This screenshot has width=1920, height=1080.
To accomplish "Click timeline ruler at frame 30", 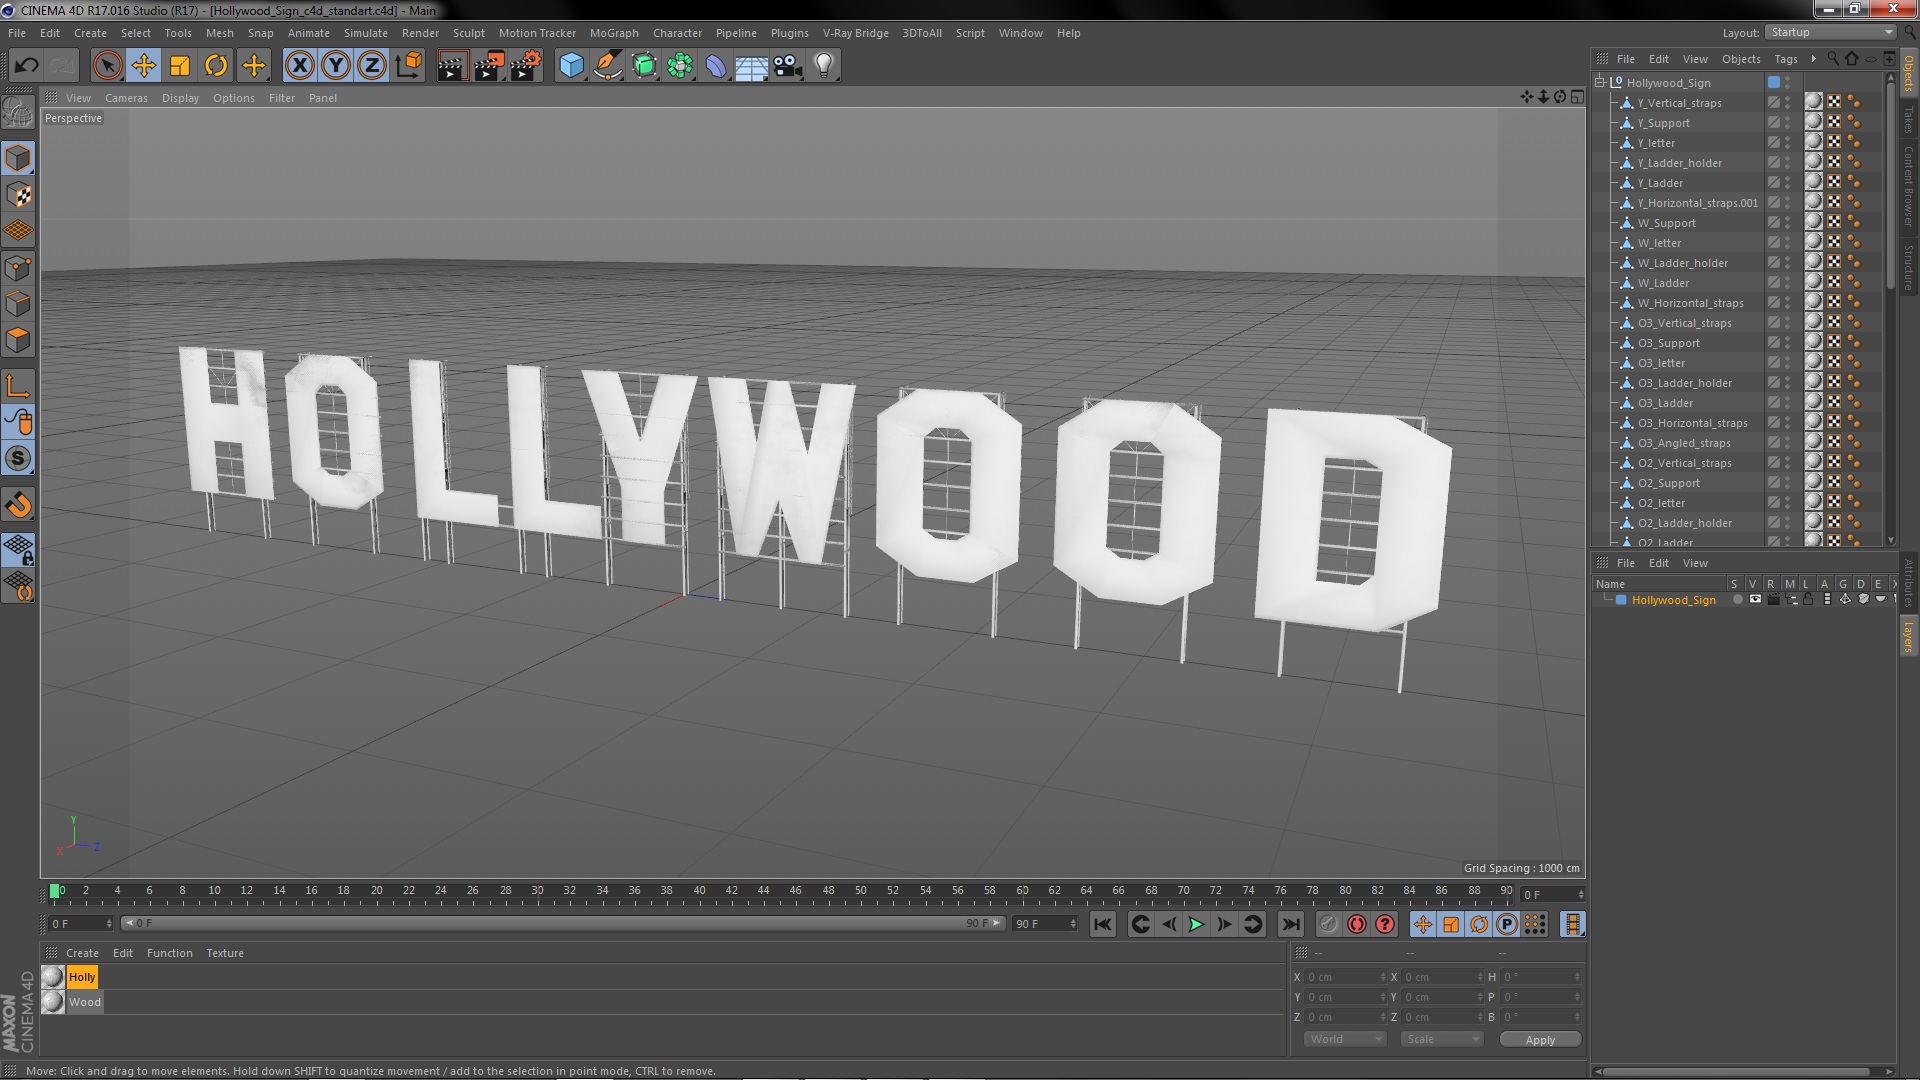I will [x=537, y=890].
